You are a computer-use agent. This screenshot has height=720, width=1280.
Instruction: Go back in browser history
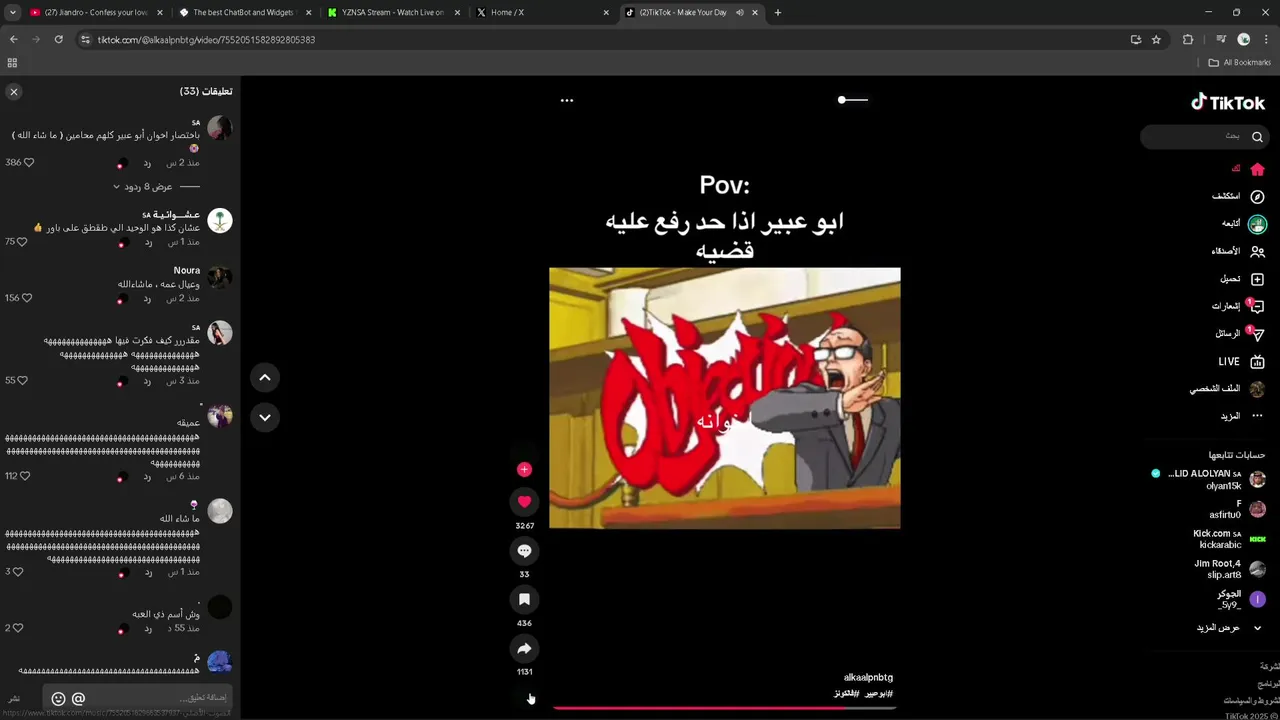click(13, 39)
